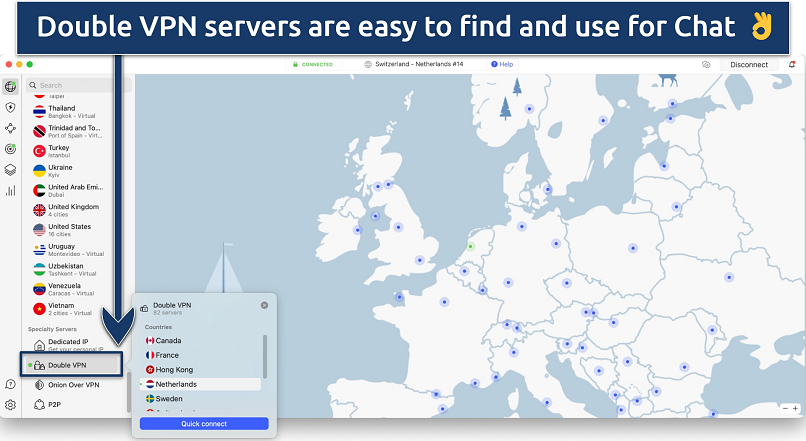Image resolution: width=806 pixels, height=441 pixels.
Task: Click the United States flag icon
Action: point(40,230)
